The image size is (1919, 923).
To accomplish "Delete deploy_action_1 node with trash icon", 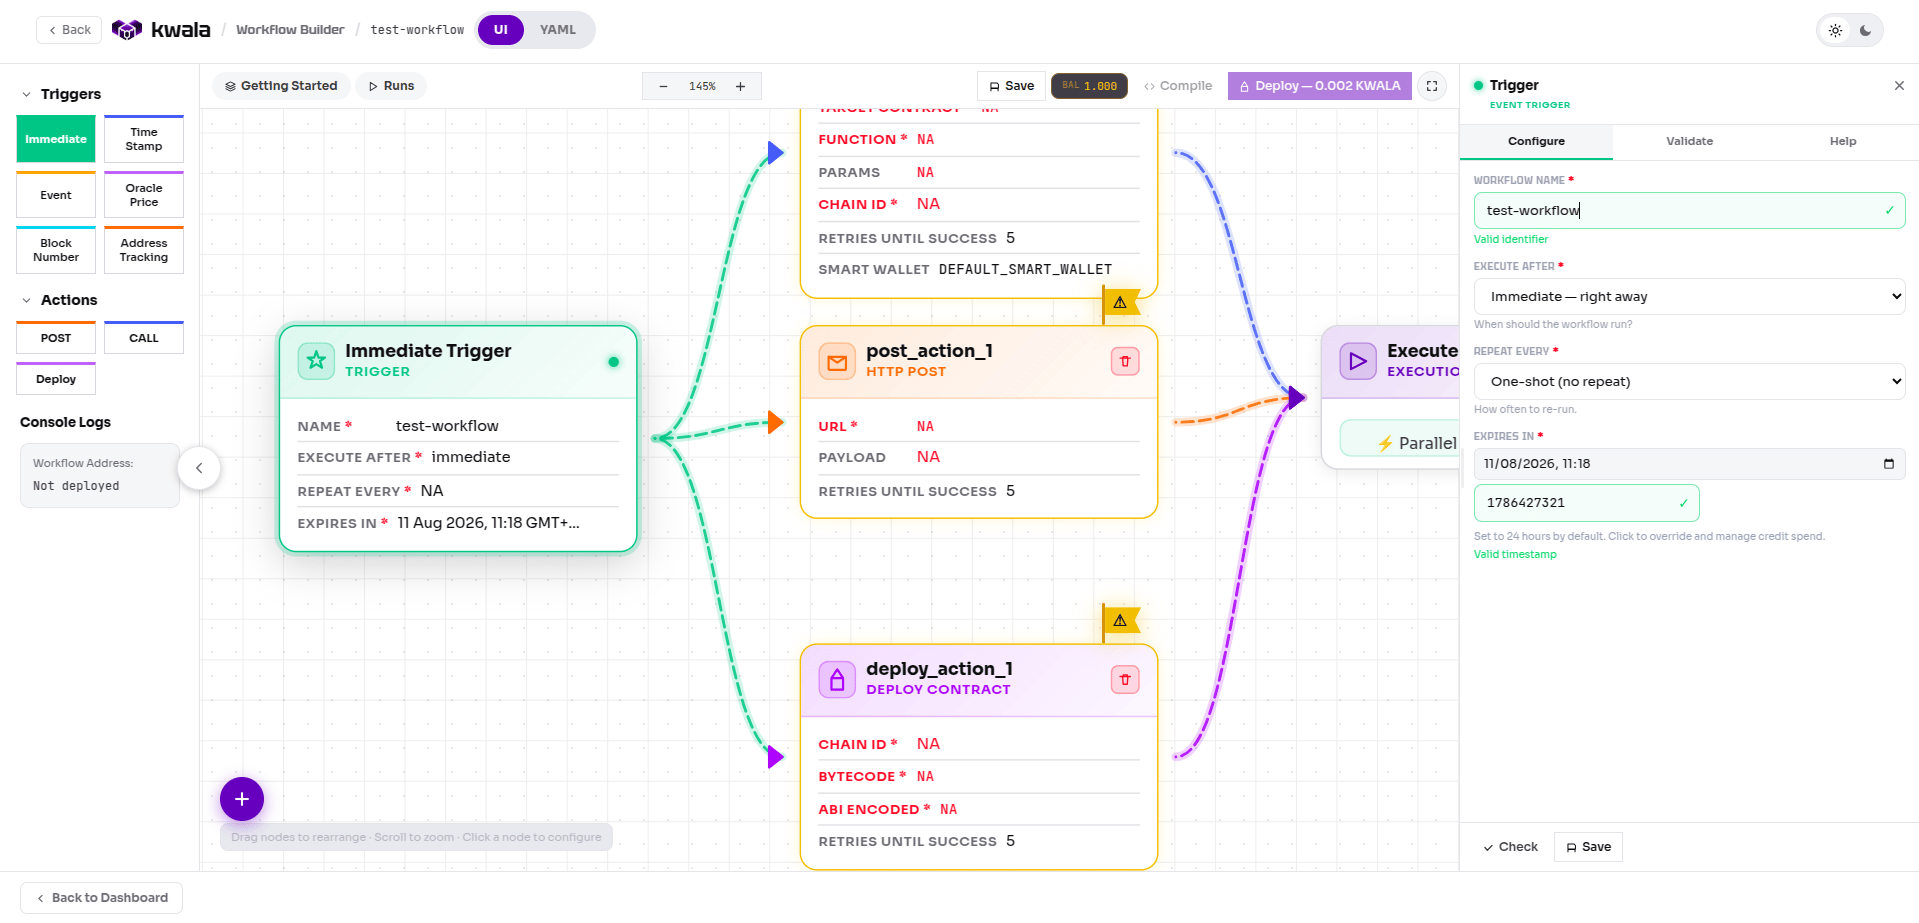I will coord(1125,680).
